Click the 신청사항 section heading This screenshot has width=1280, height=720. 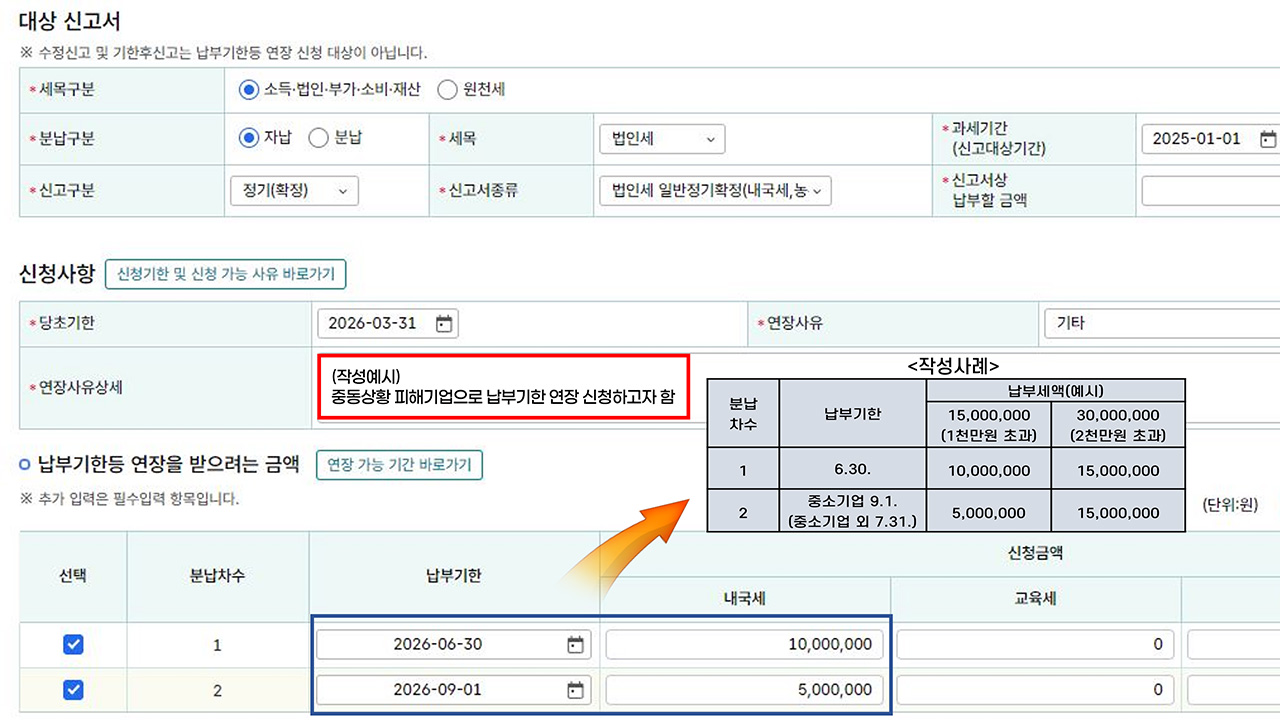pos(61,272)
